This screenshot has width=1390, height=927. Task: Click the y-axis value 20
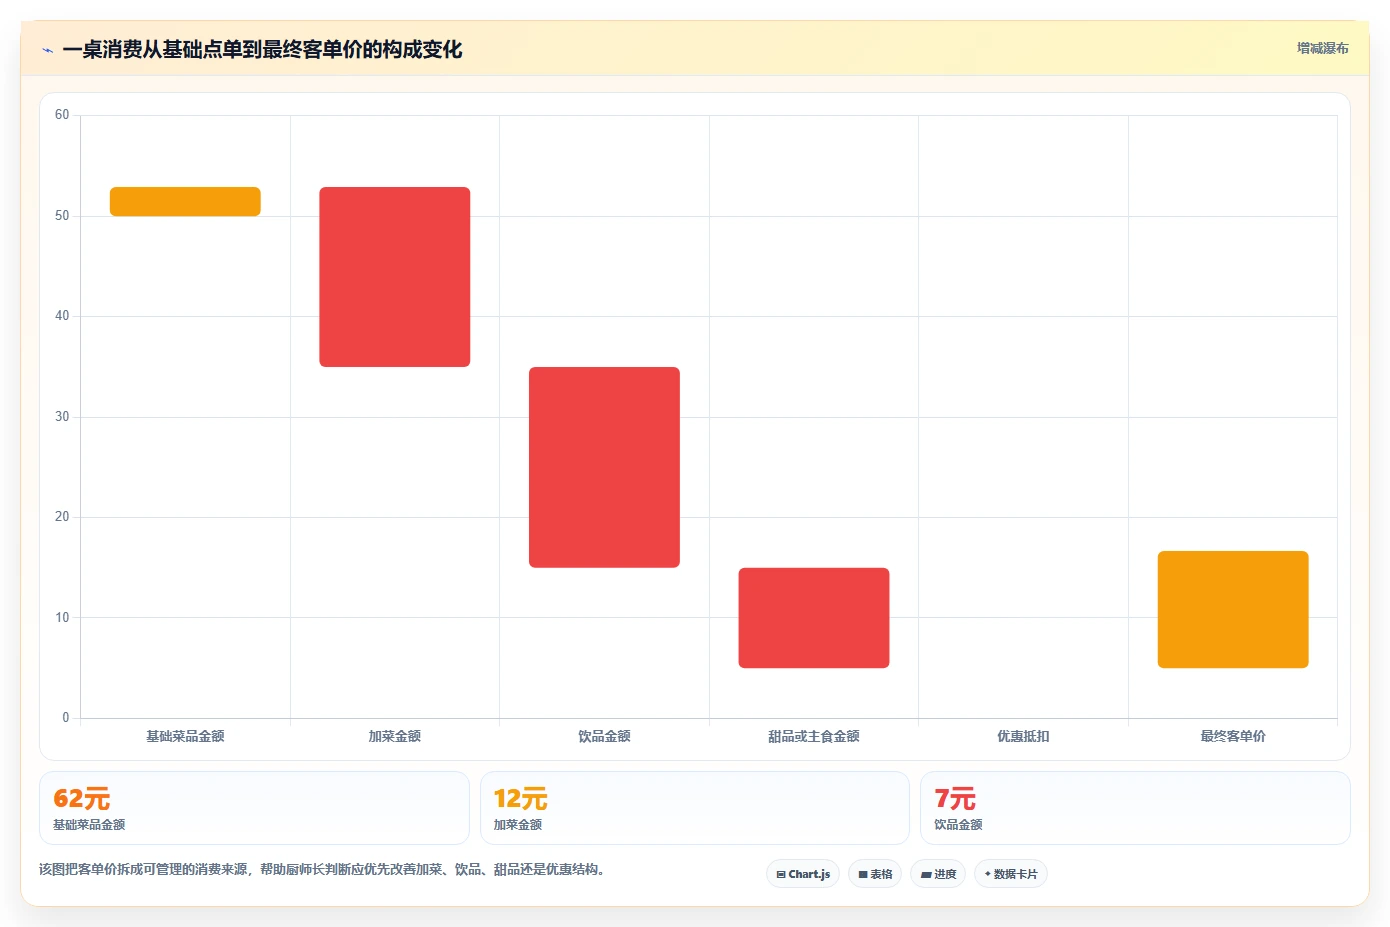tap(62, 517)
